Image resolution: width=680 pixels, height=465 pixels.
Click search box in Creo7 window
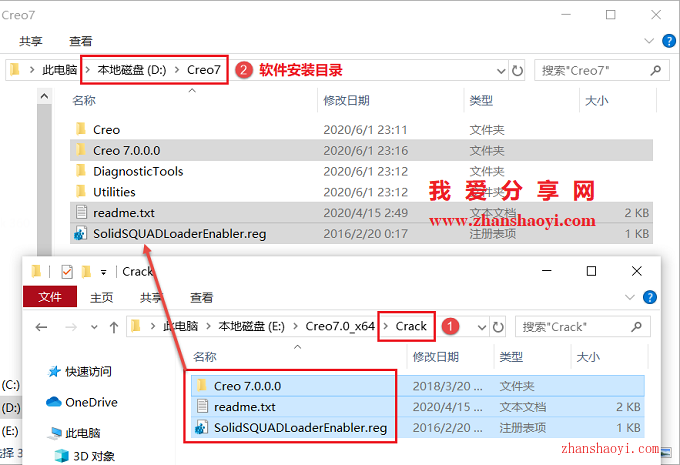click(602, 70)
